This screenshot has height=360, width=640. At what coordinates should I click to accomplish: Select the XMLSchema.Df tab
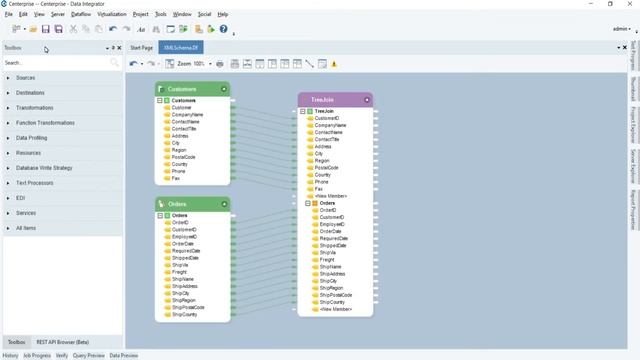[x=181, y=48]
